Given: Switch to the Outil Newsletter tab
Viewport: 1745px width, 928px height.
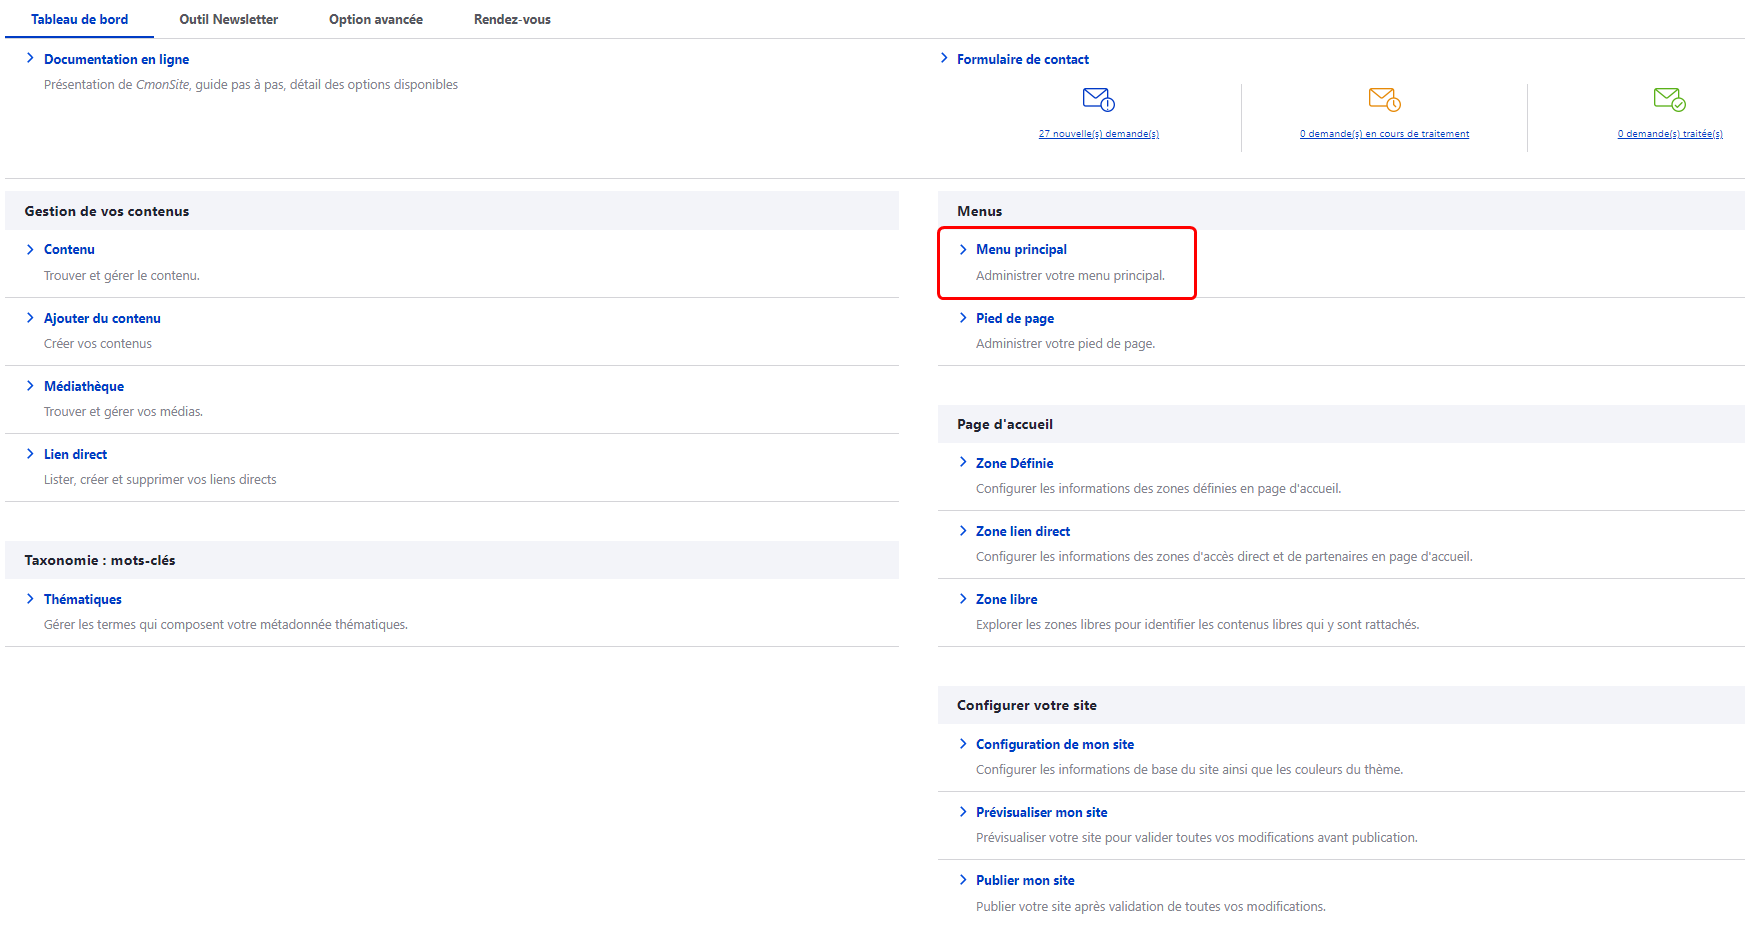Looking at the screenshot, I should (228, 19).
